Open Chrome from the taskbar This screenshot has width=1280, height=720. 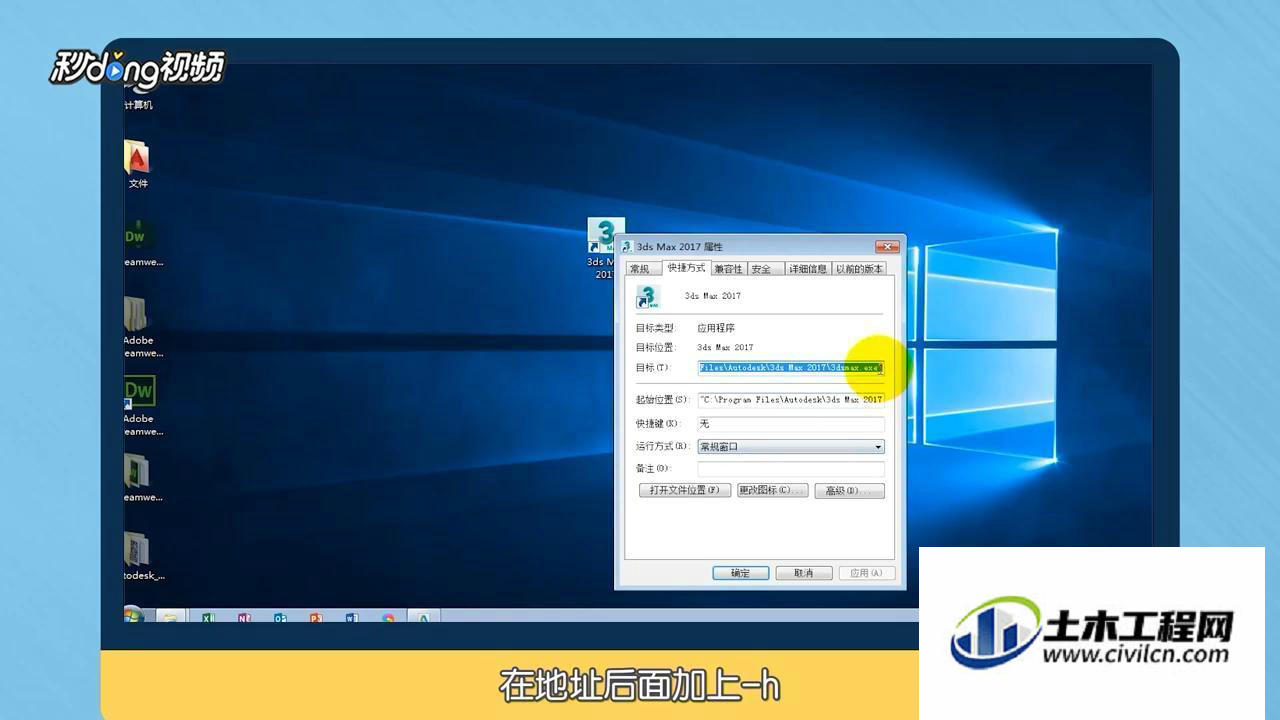pyautogui.click(x=388, y=618)
